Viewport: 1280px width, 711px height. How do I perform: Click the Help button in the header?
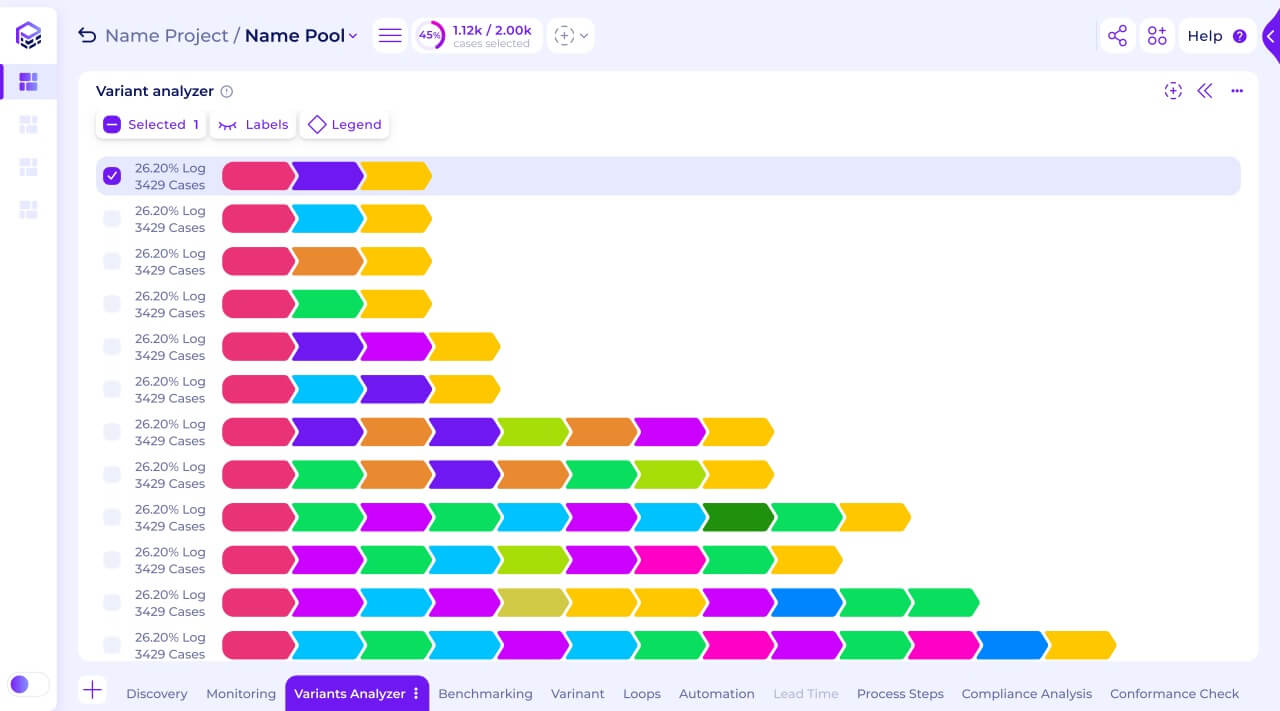1217,35
